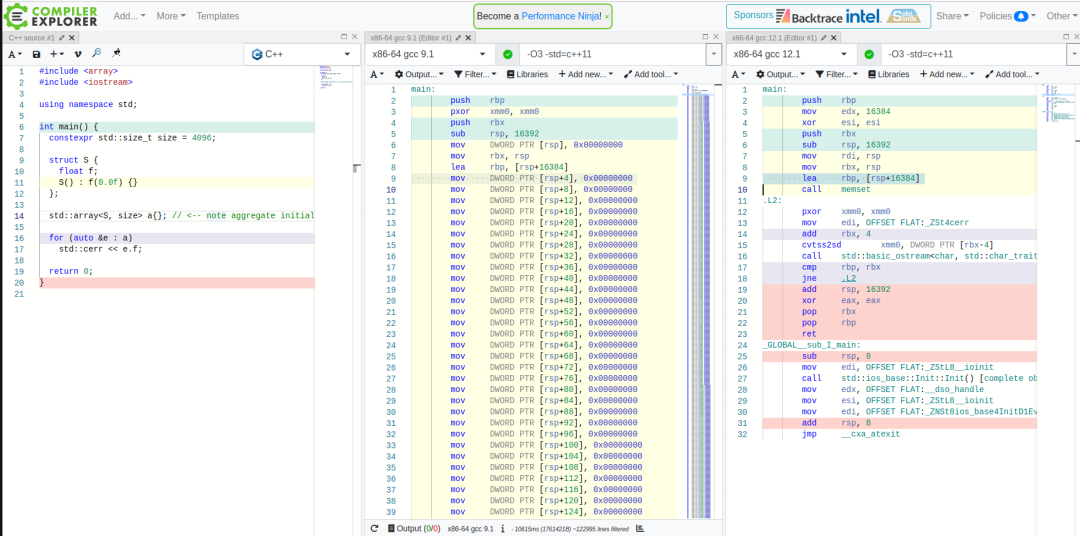
Task: Click the Become a Performance Ninja banner
Action: [538, 16]
